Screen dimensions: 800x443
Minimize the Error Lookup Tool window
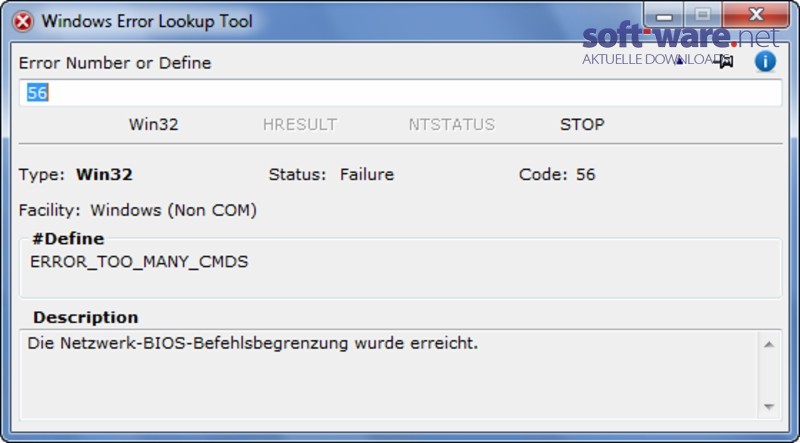point(664,15)
